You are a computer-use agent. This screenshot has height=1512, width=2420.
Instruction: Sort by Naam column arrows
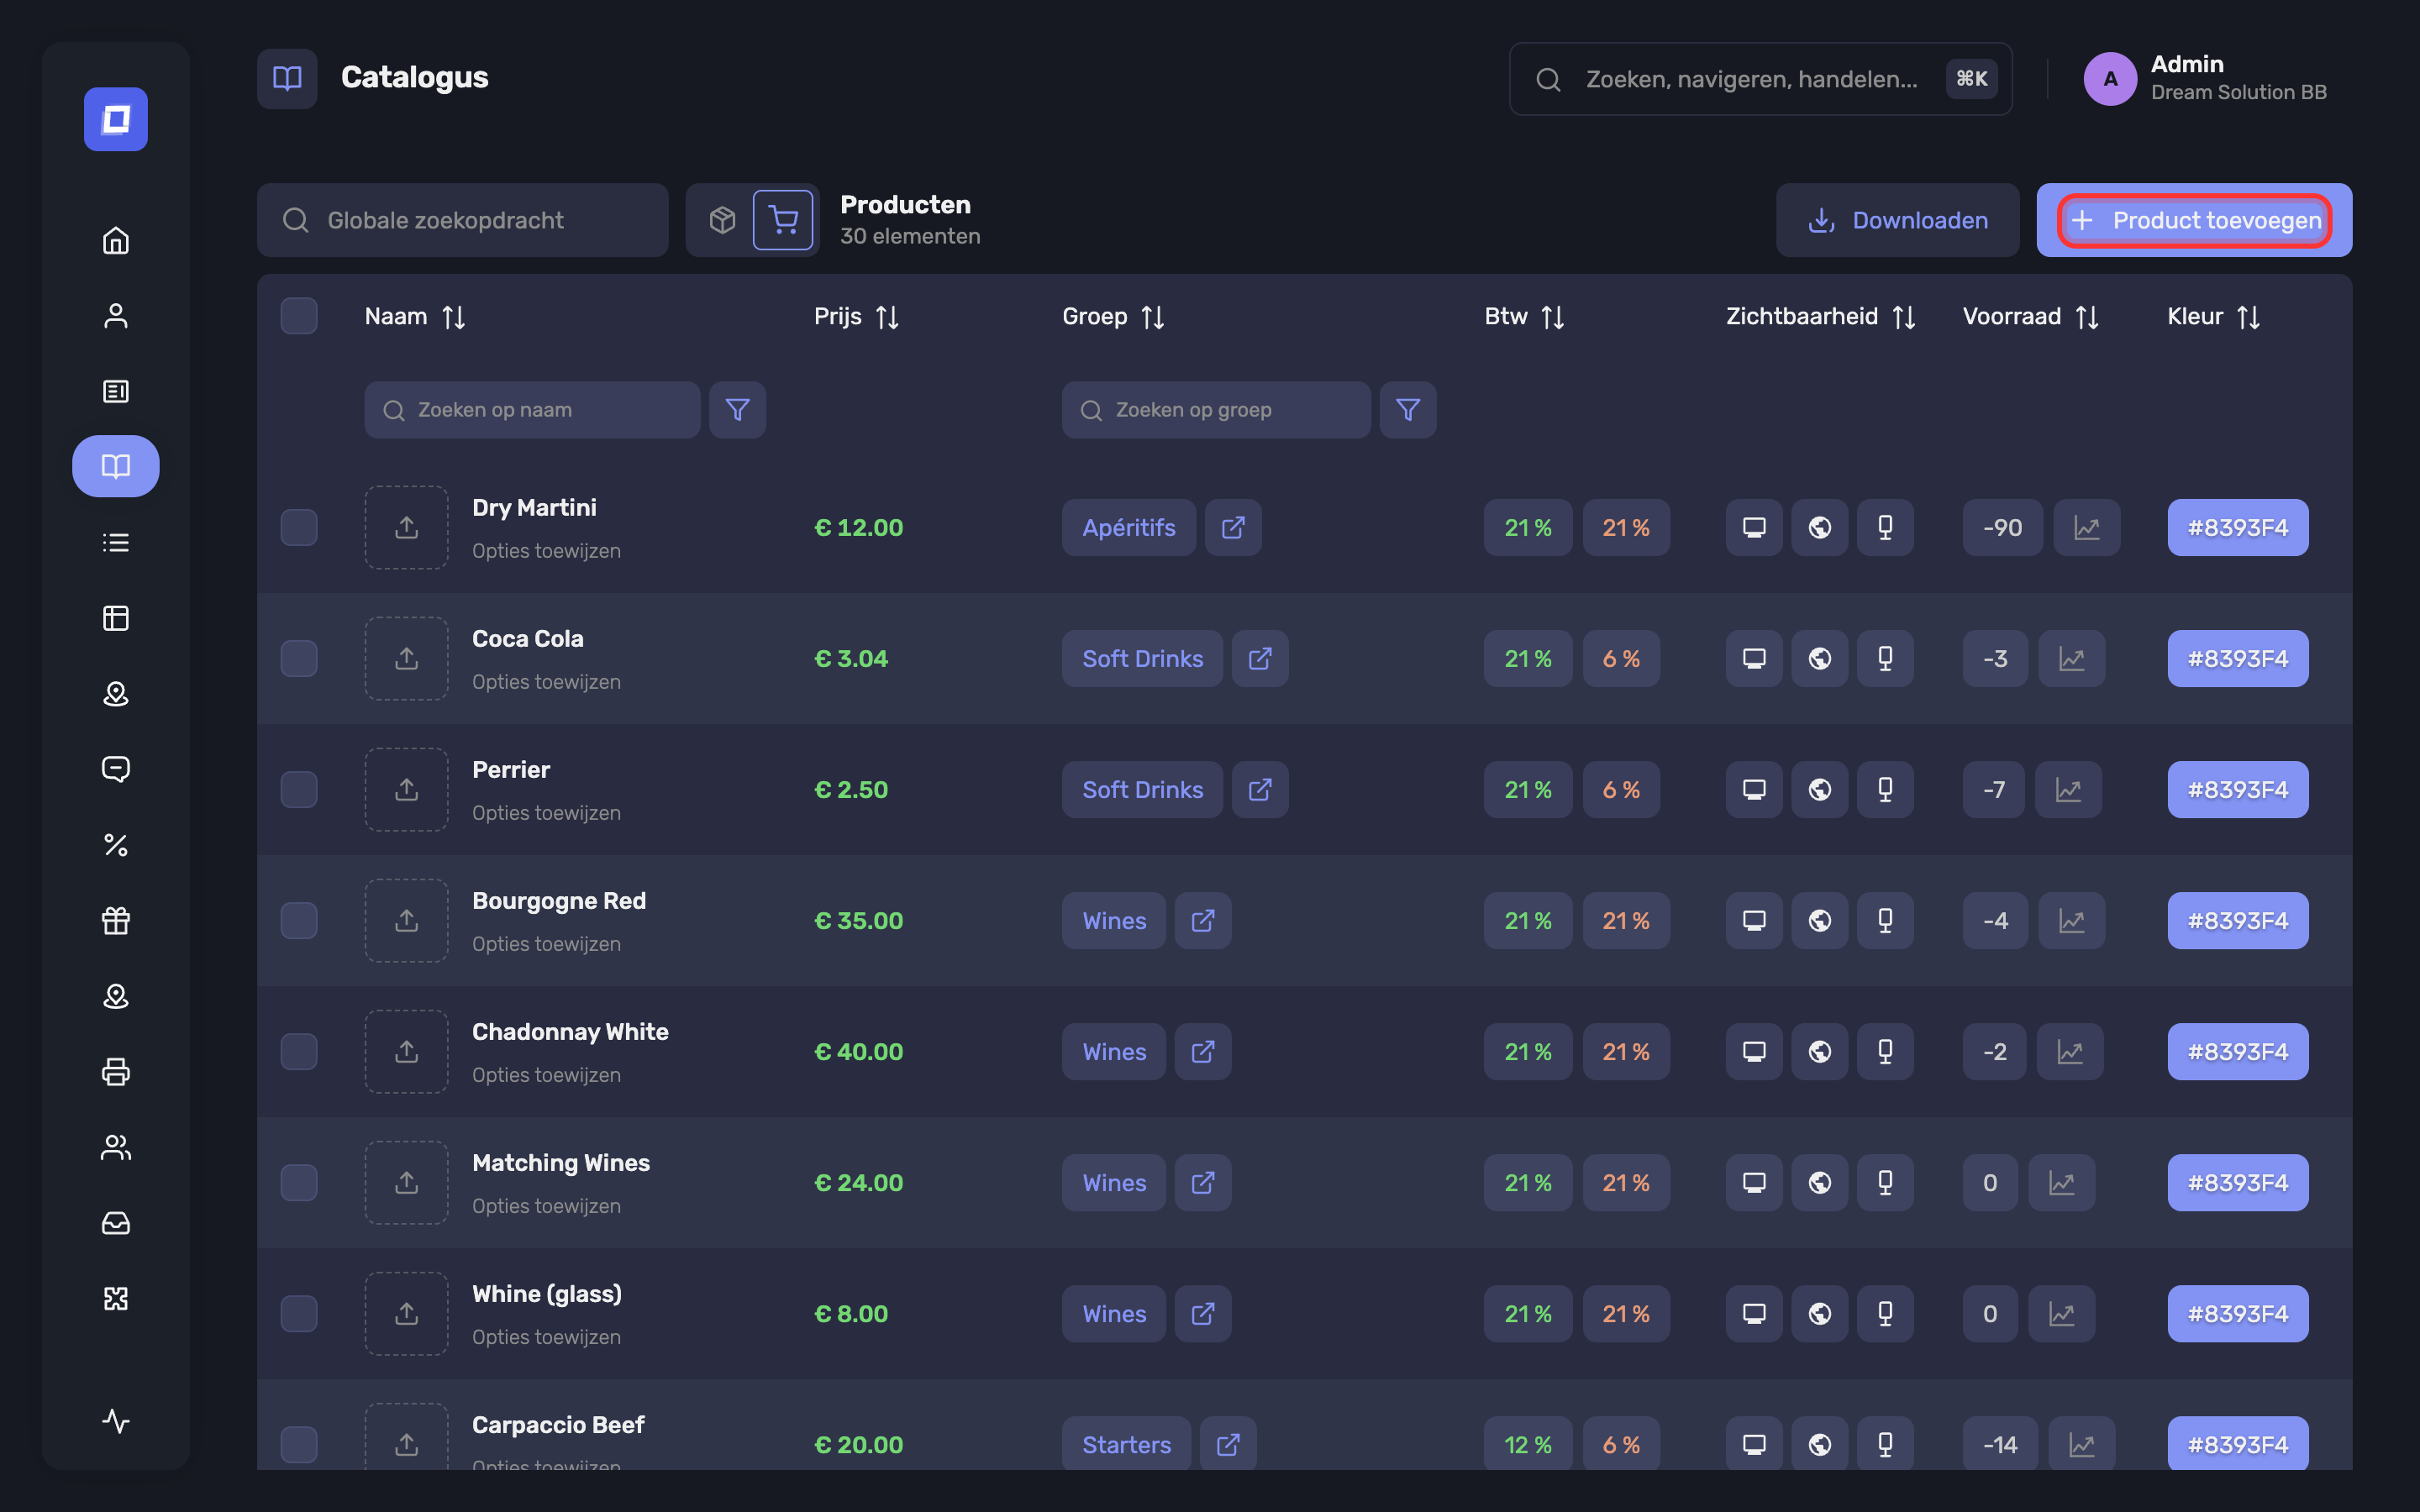point(454,317)
